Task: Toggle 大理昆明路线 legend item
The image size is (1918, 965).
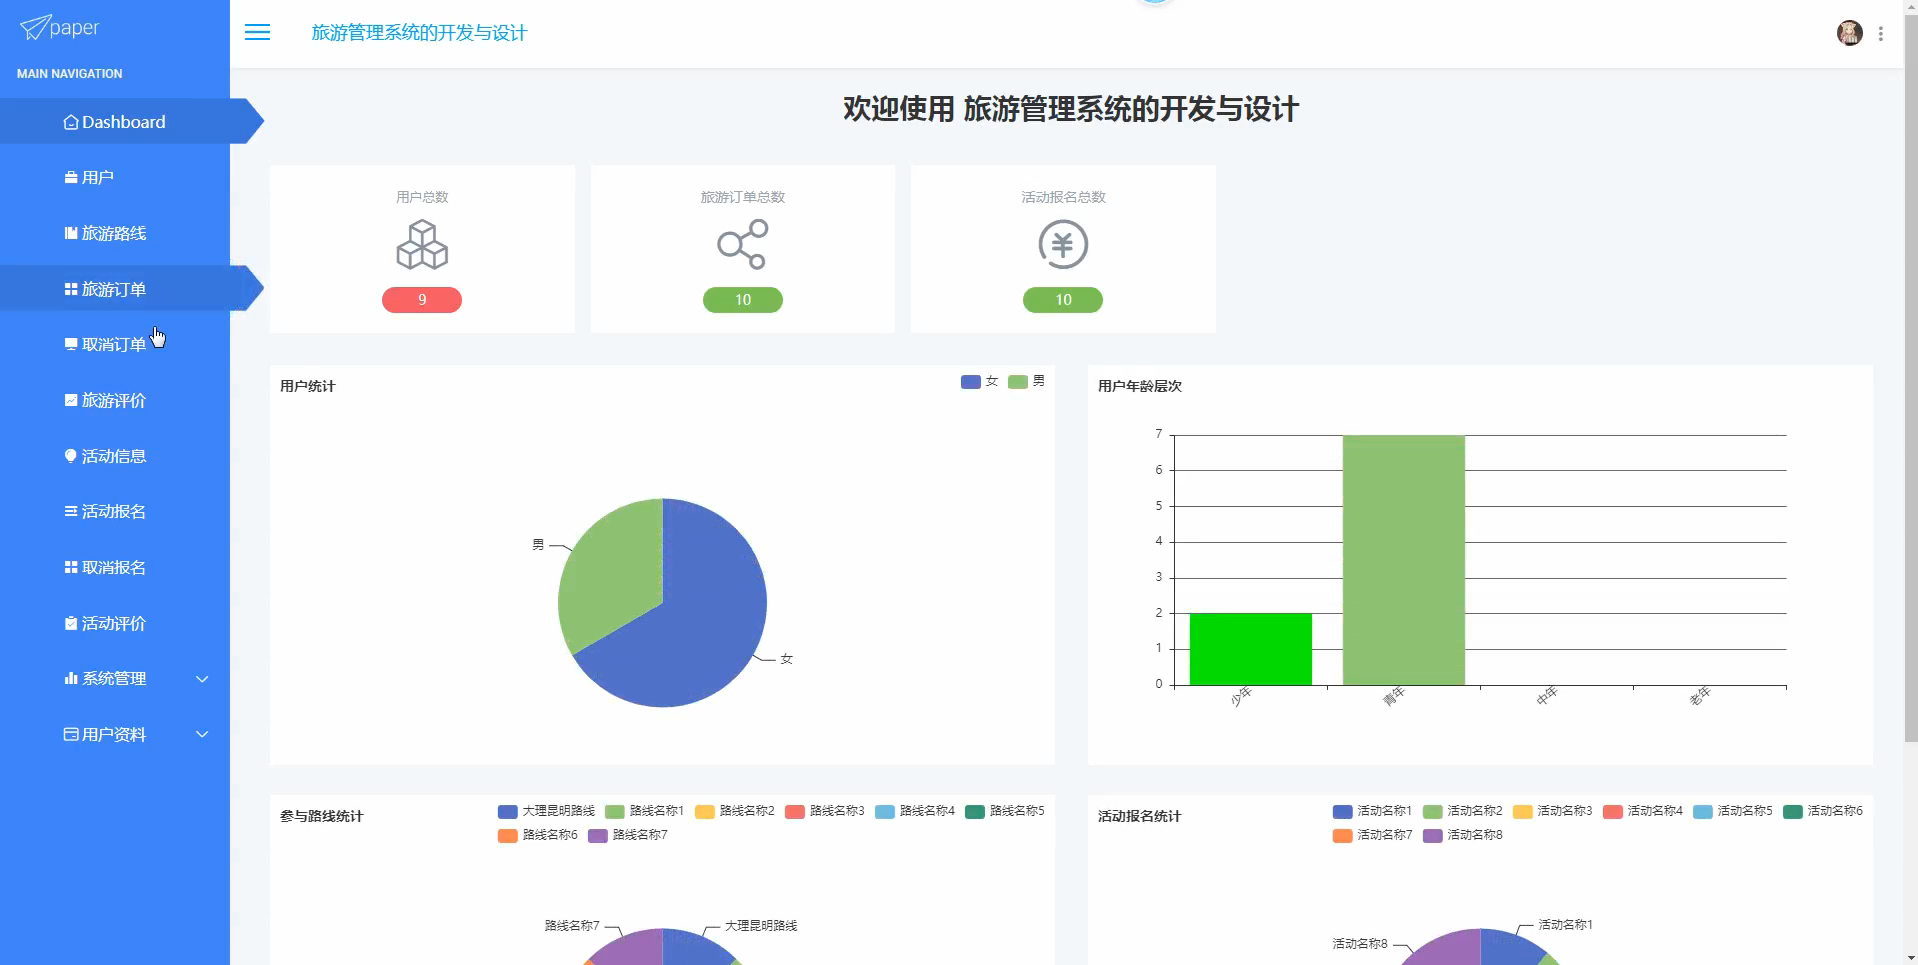Action: (546, 811)
